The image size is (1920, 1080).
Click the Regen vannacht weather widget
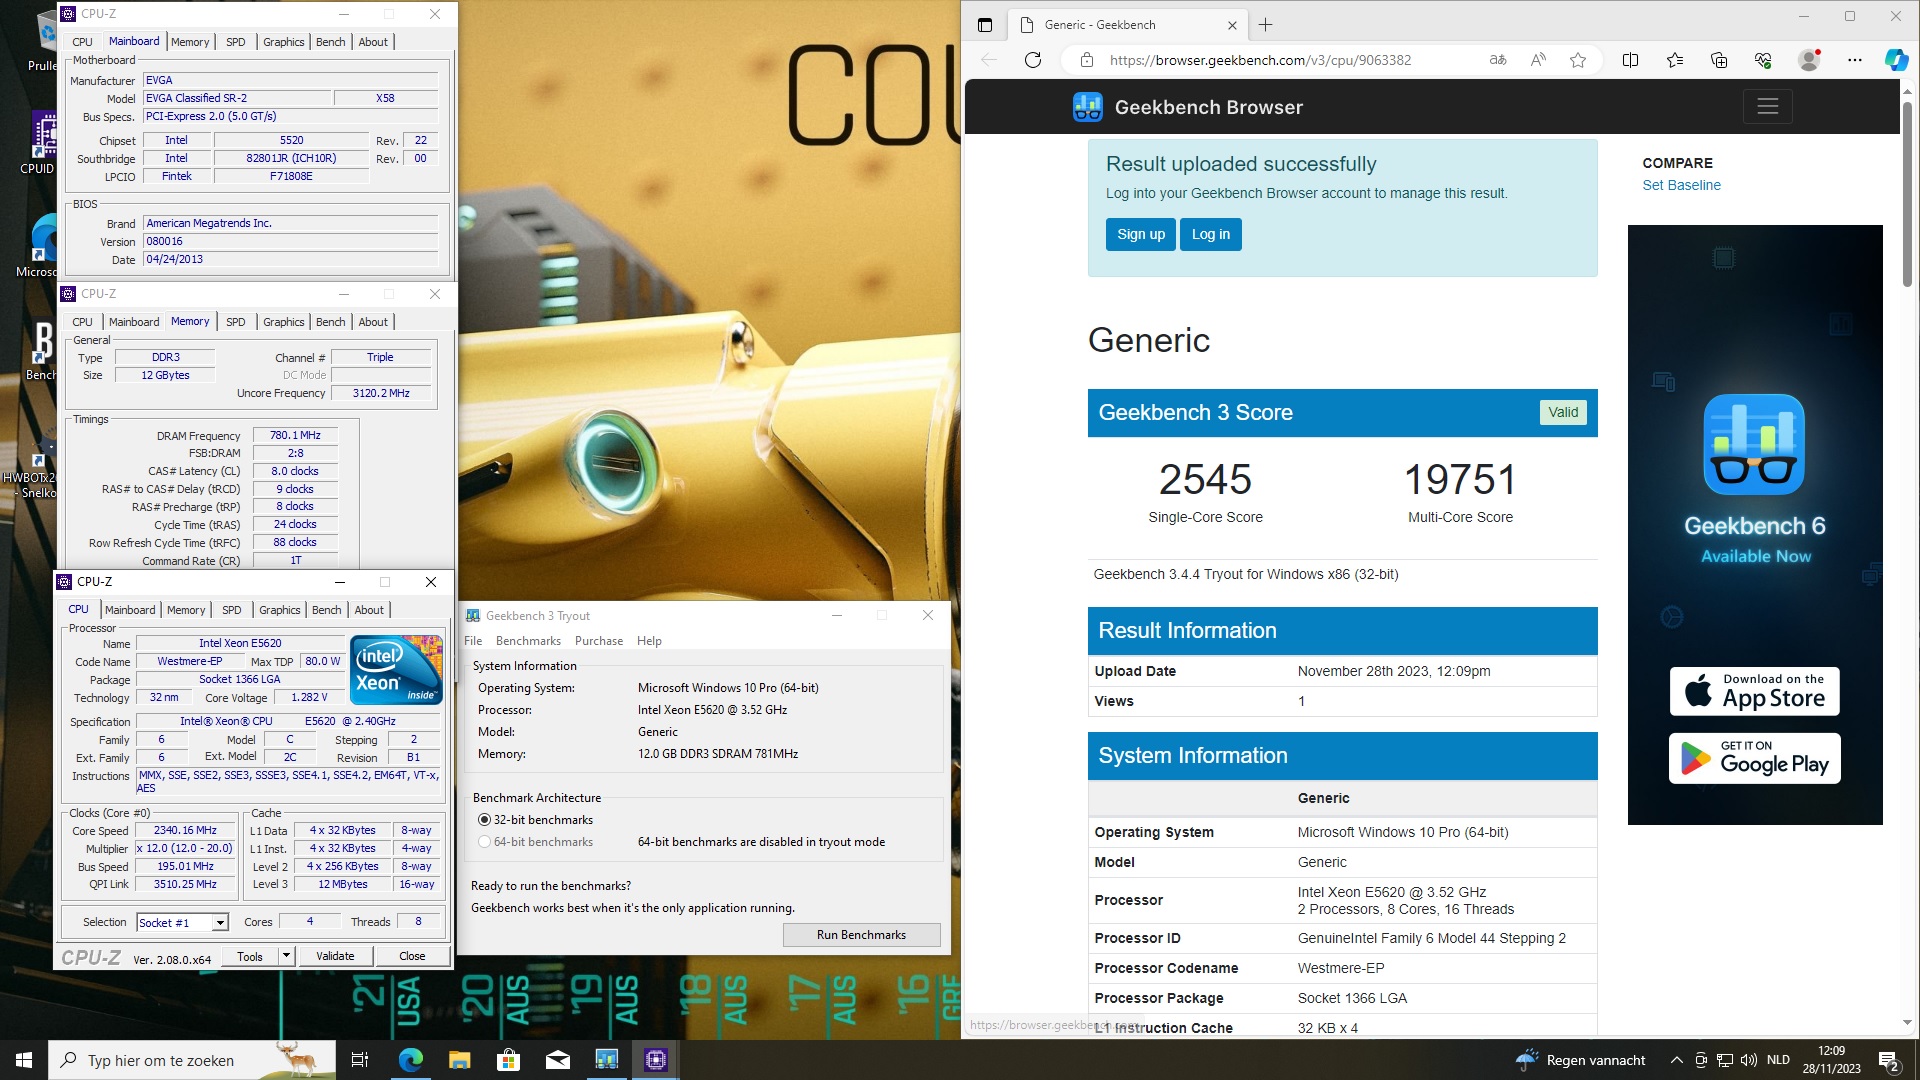click(x=1580, y=1060)
